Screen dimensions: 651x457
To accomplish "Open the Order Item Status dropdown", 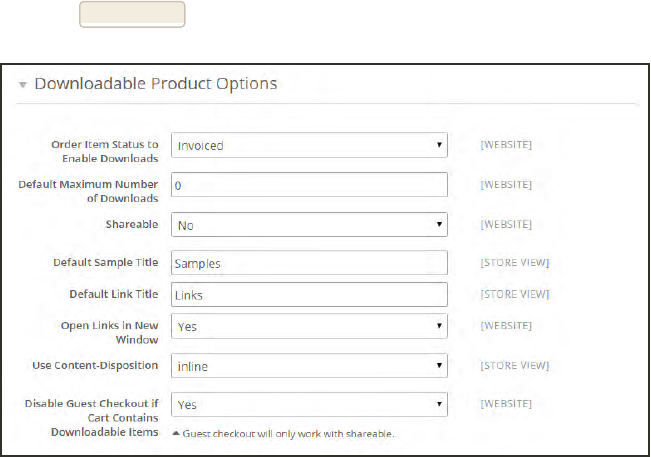I will click(x=308, y=145).
